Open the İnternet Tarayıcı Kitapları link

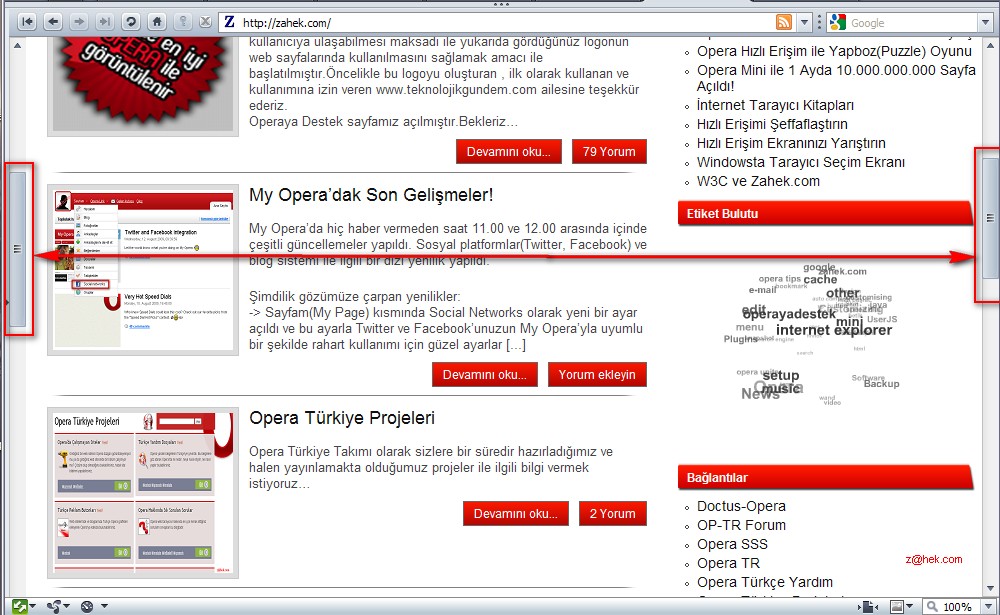775,105
